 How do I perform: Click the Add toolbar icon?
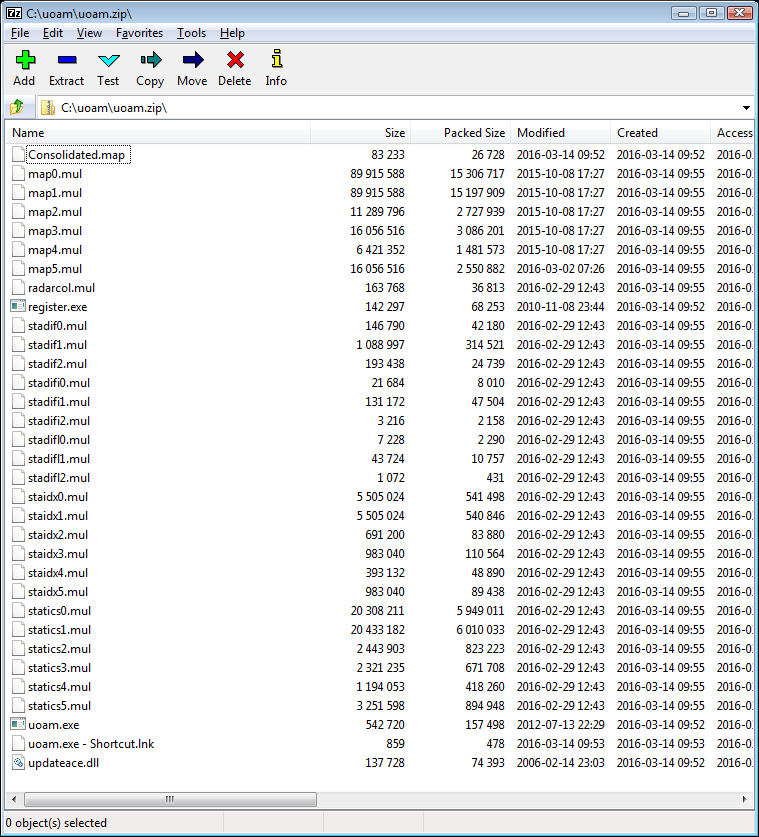[x=25, y=60]
